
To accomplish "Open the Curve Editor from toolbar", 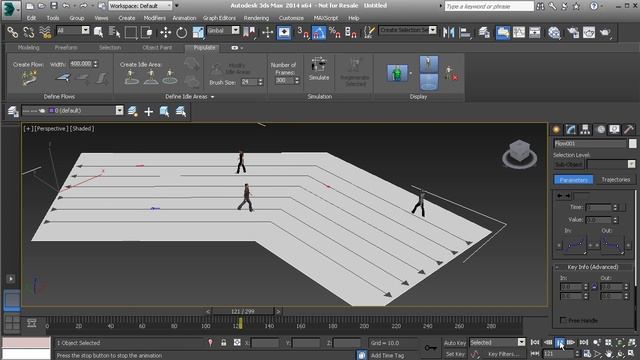I will coord(519,32).
